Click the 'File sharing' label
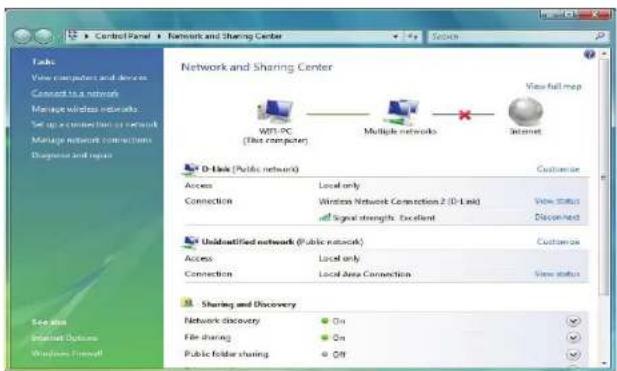 [x=207, y=337]
